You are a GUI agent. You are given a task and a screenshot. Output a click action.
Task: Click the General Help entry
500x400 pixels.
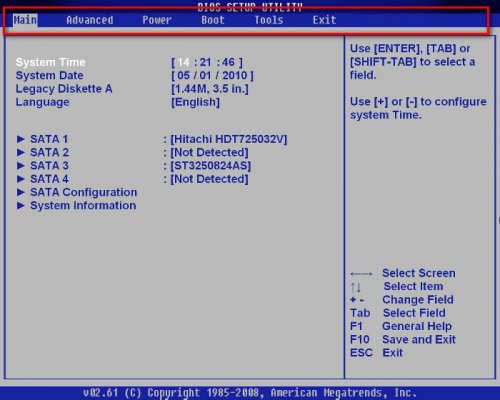click(x=417, y=326)
